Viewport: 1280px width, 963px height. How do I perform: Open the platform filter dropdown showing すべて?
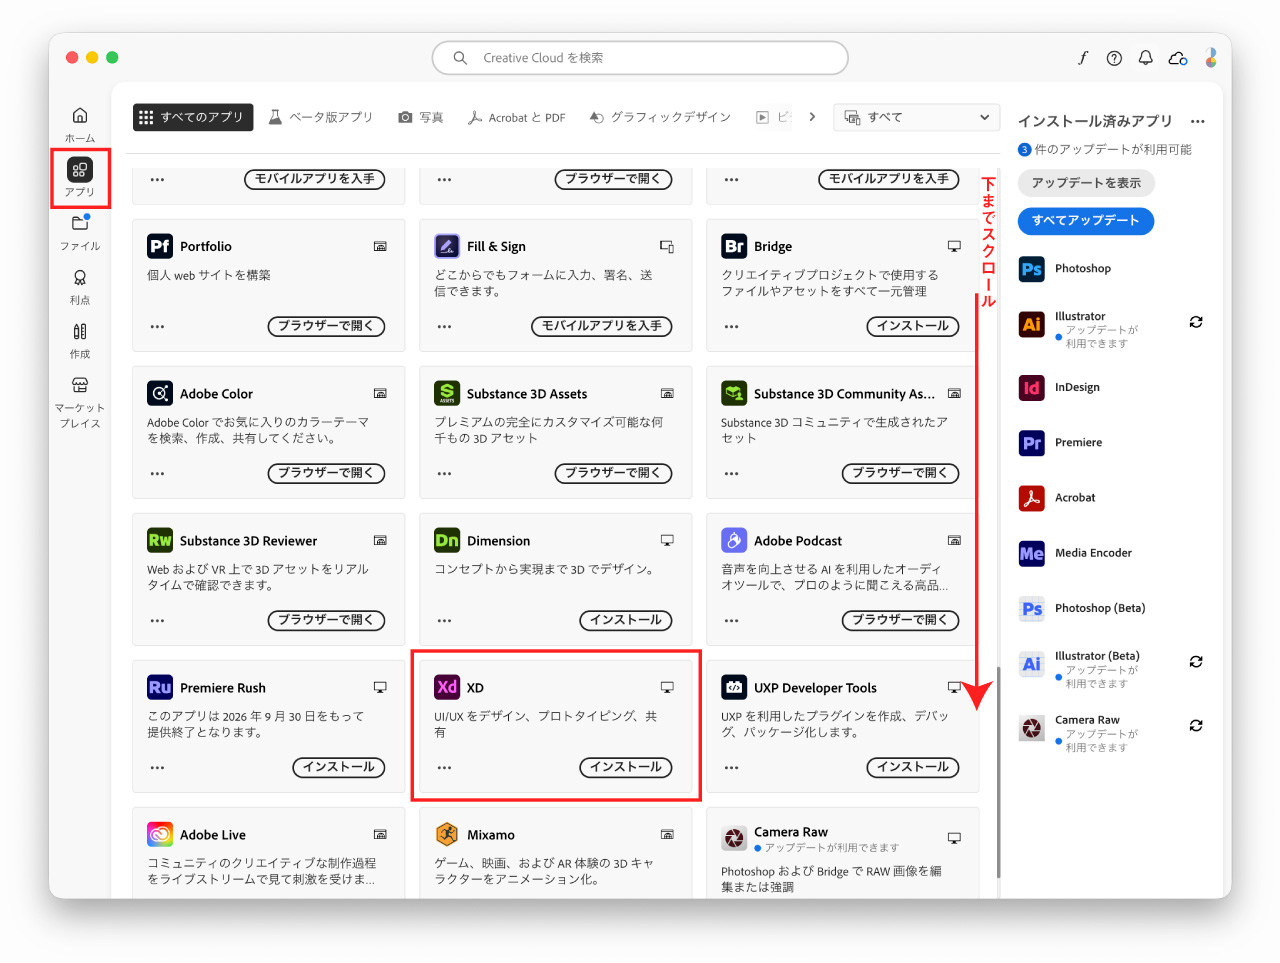click(917, 117)
